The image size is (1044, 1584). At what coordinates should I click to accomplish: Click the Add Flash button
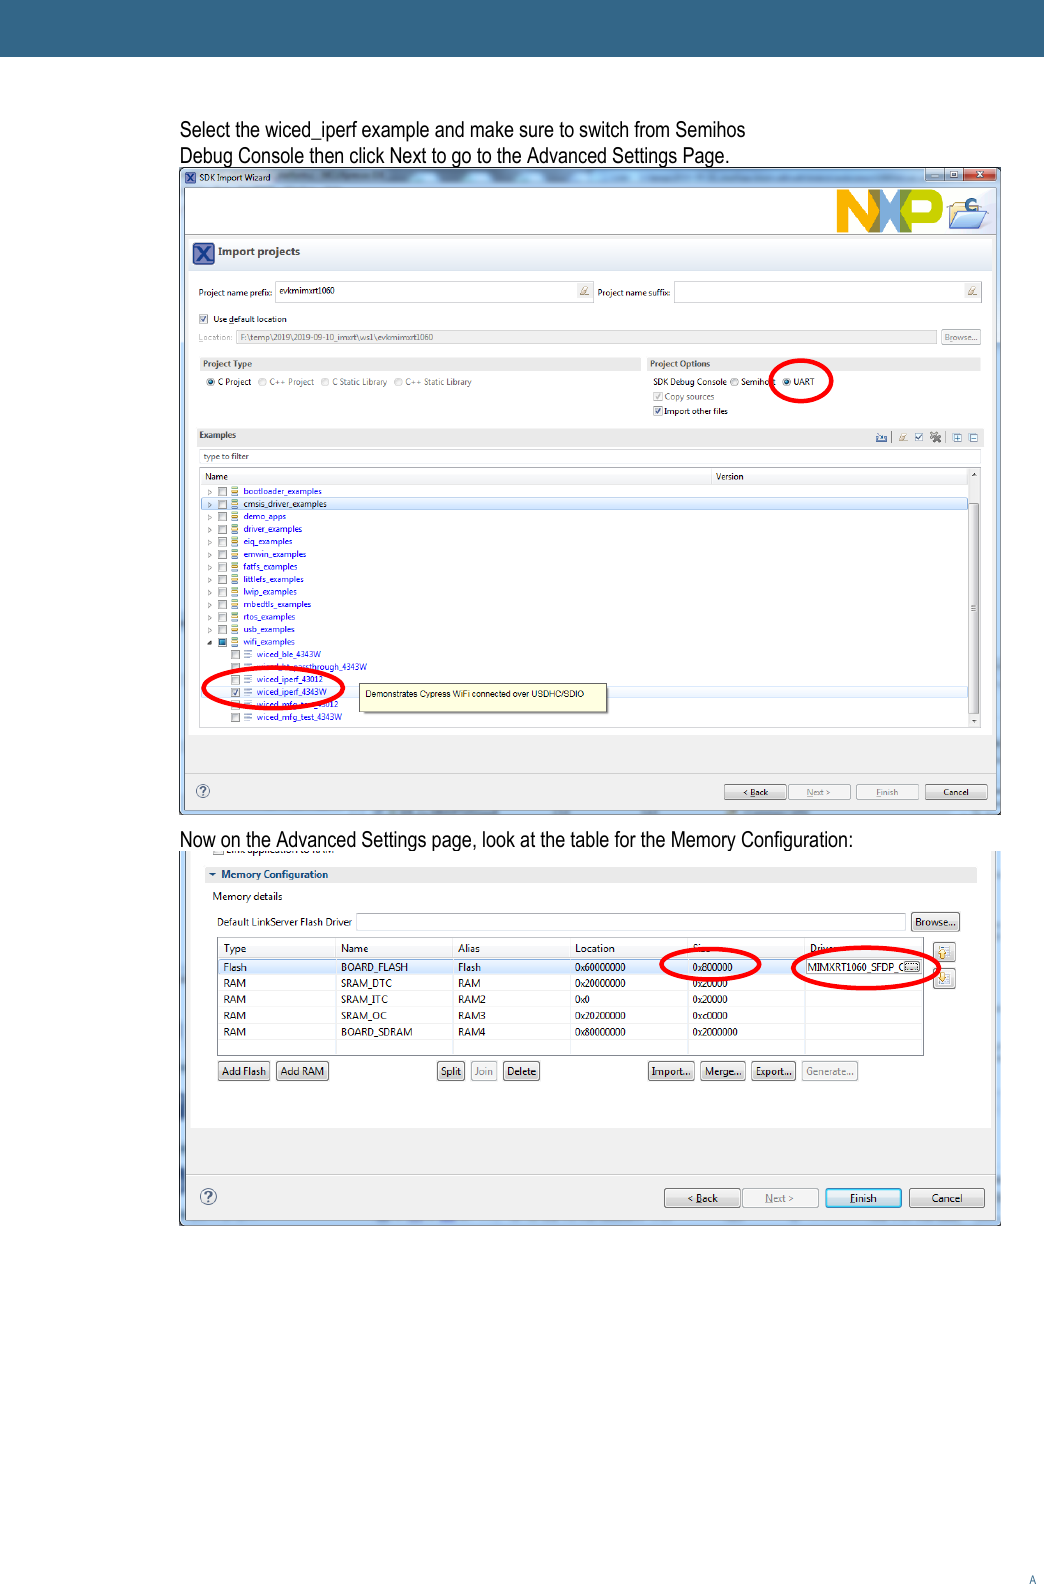(244, 1071)
